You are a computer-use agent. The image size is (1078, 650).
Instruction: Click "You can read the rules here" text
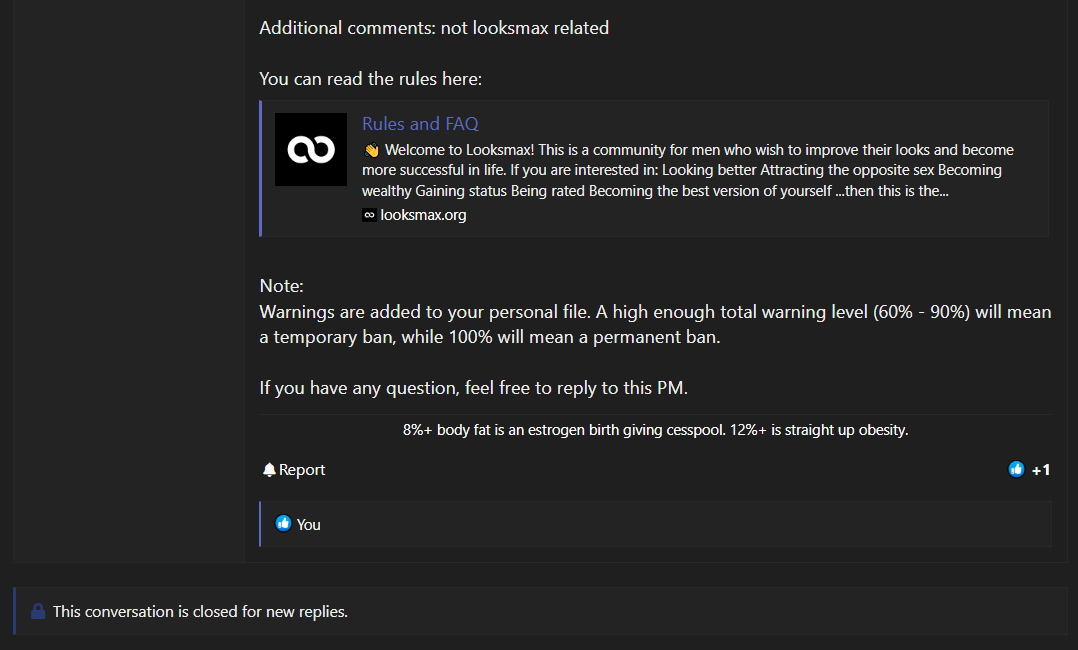click(x=371, y=78)
